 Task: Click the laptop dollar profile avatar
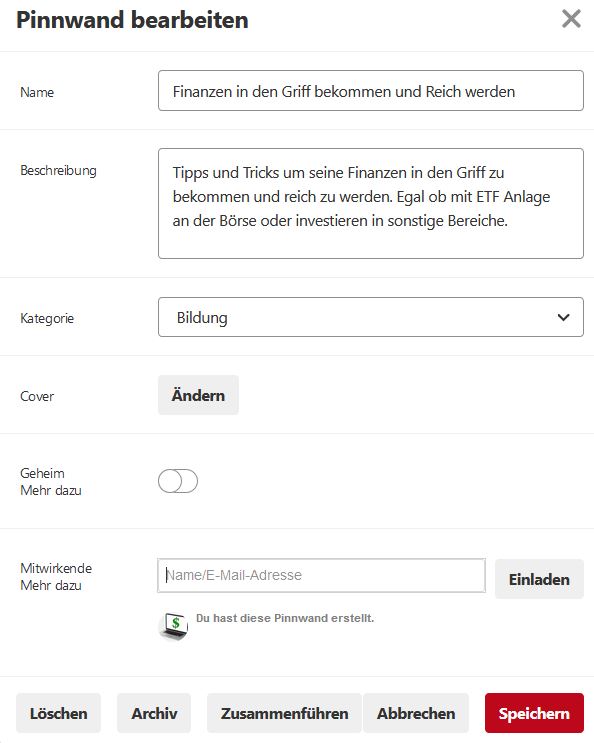(x=173, y=625)
